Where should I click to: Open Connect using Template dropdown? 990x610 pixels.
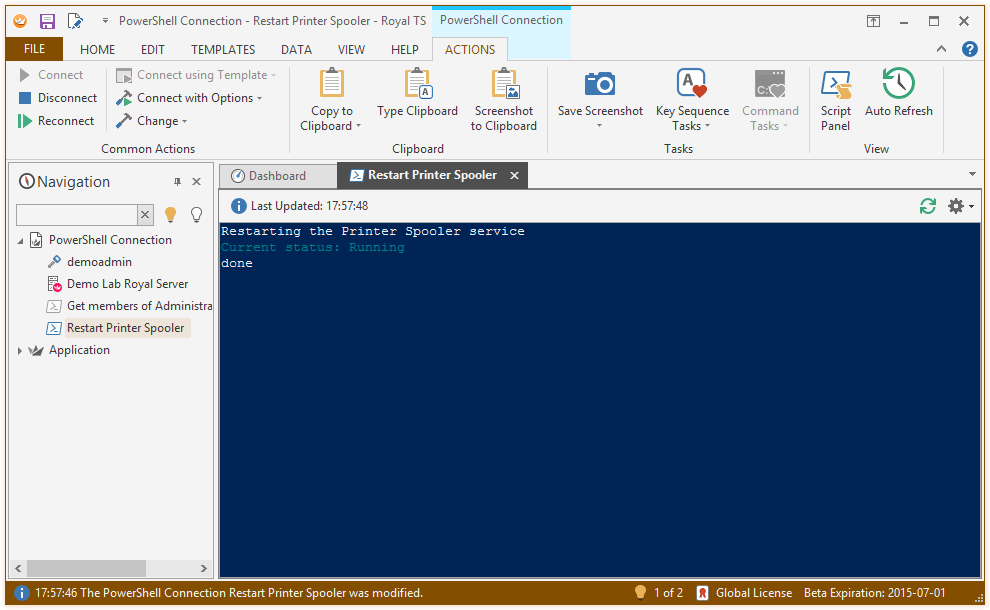[x=196, y=75]
